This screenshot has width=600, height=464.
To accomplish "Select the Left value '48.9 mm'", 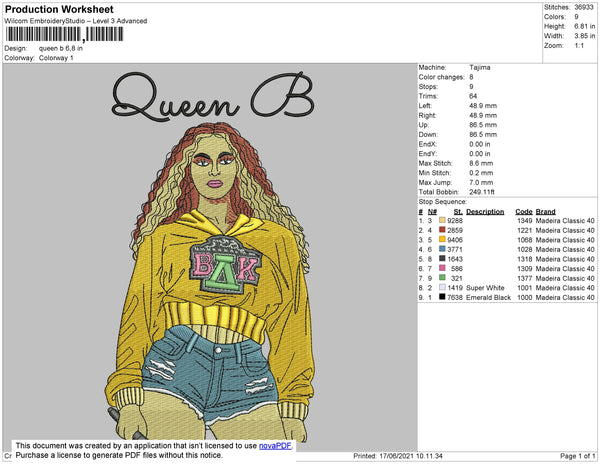I will tap(483, 106).
